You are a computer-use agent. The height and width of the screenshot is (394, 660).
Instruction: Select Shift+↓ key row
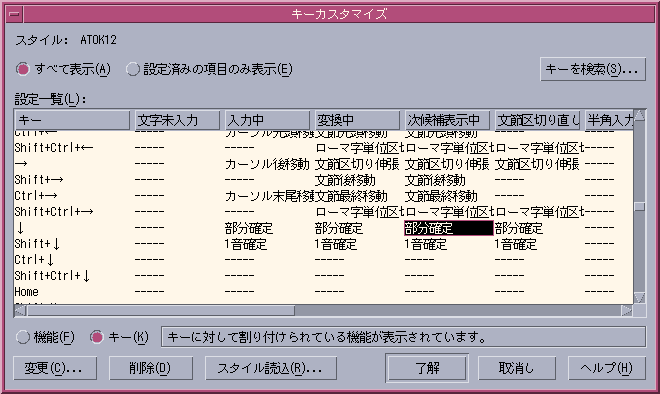[323, 244]
